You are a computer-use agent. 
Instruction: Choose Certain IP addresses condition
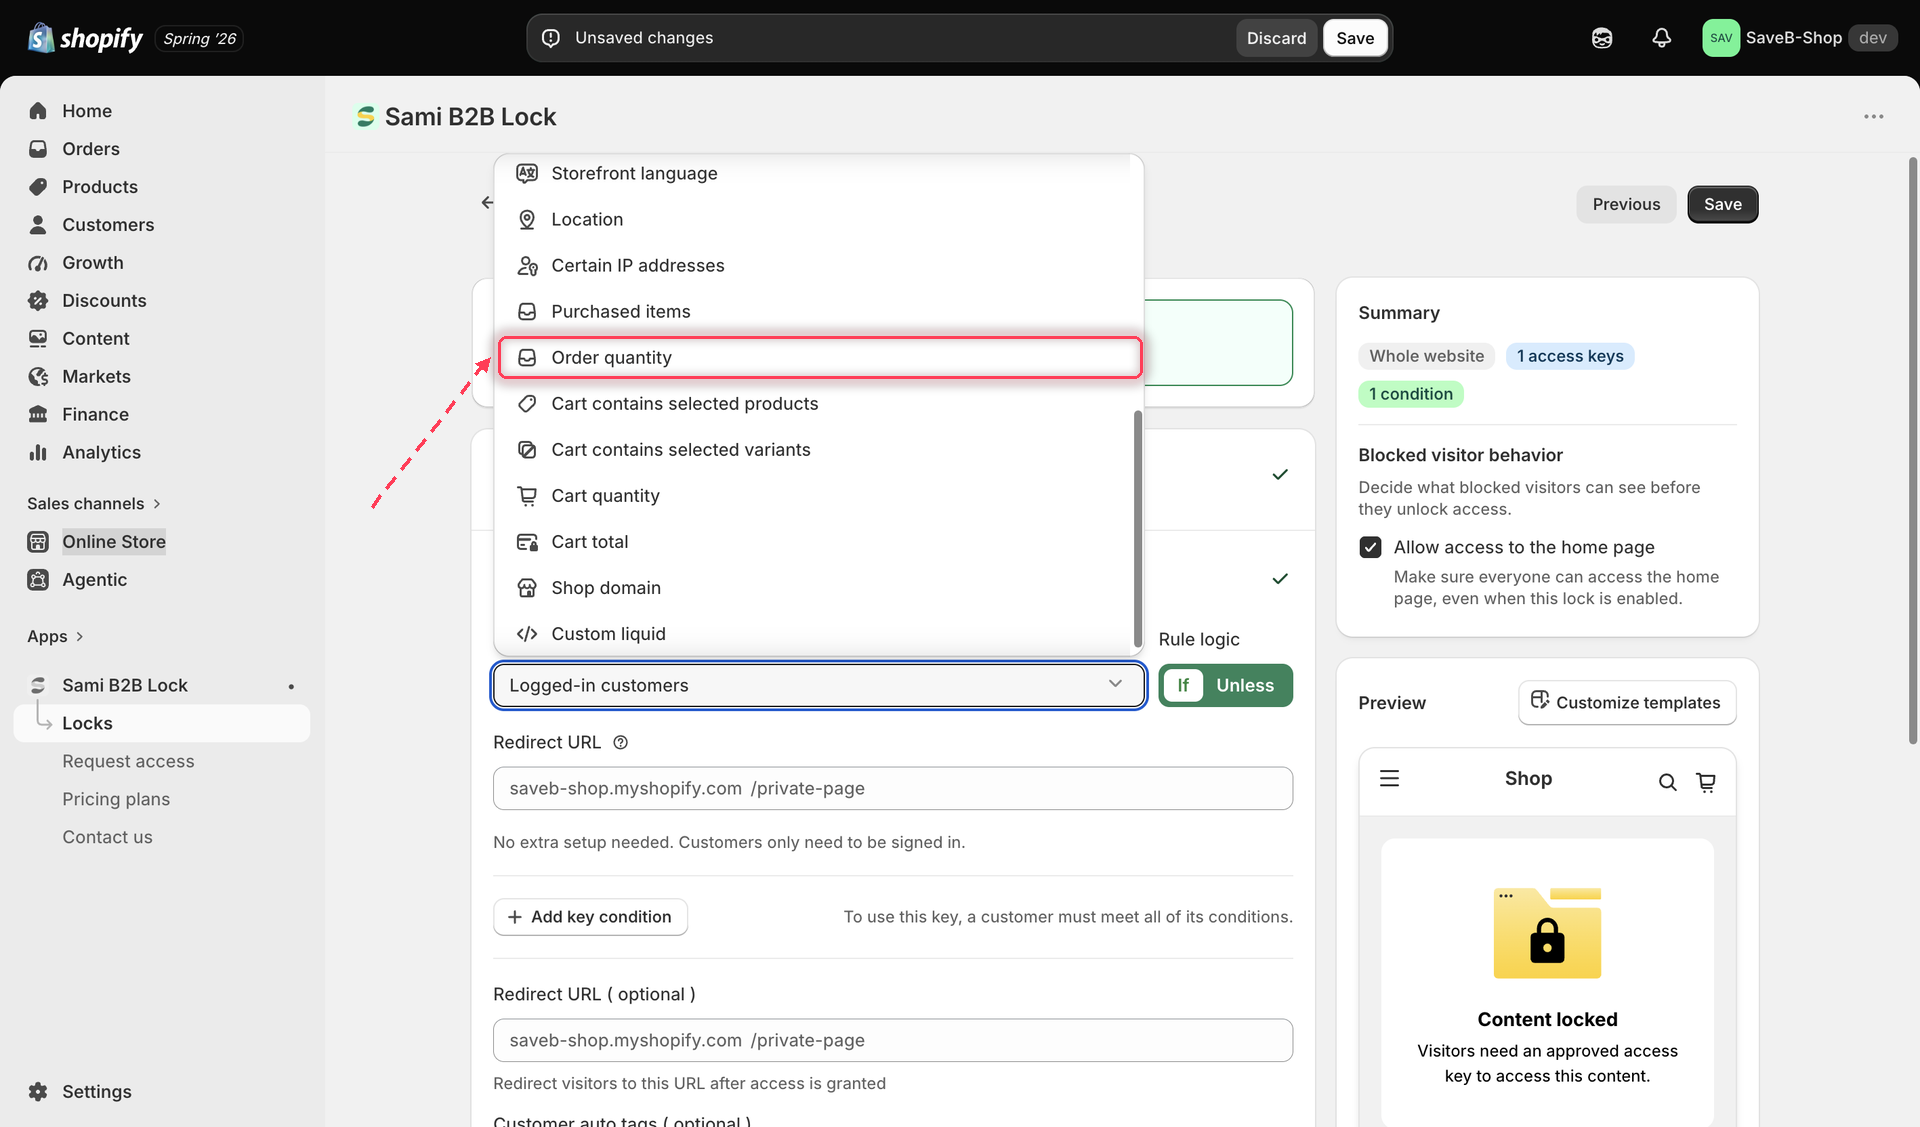(818, 266)
